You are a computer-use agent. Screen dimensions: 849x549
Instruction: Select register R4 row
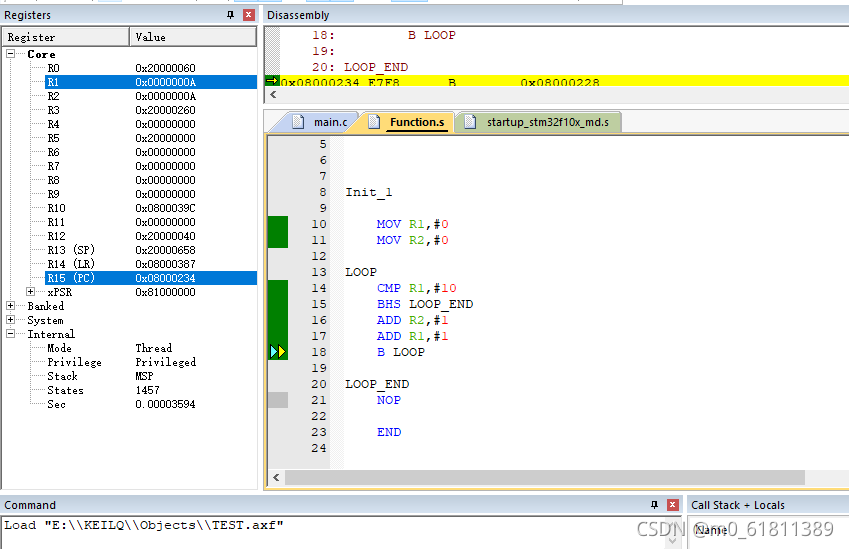tap(151, 124)
